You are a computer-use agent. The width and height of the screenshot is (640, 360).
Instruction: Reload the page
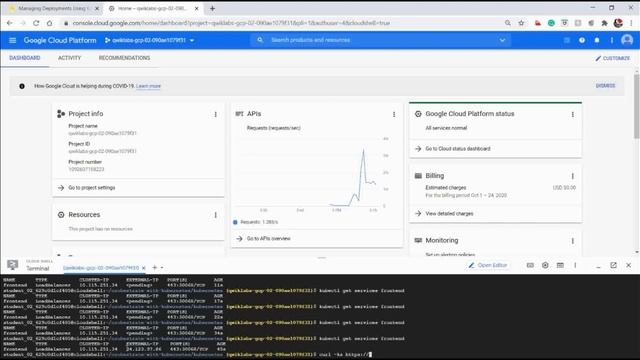click(x=36, y=23)
